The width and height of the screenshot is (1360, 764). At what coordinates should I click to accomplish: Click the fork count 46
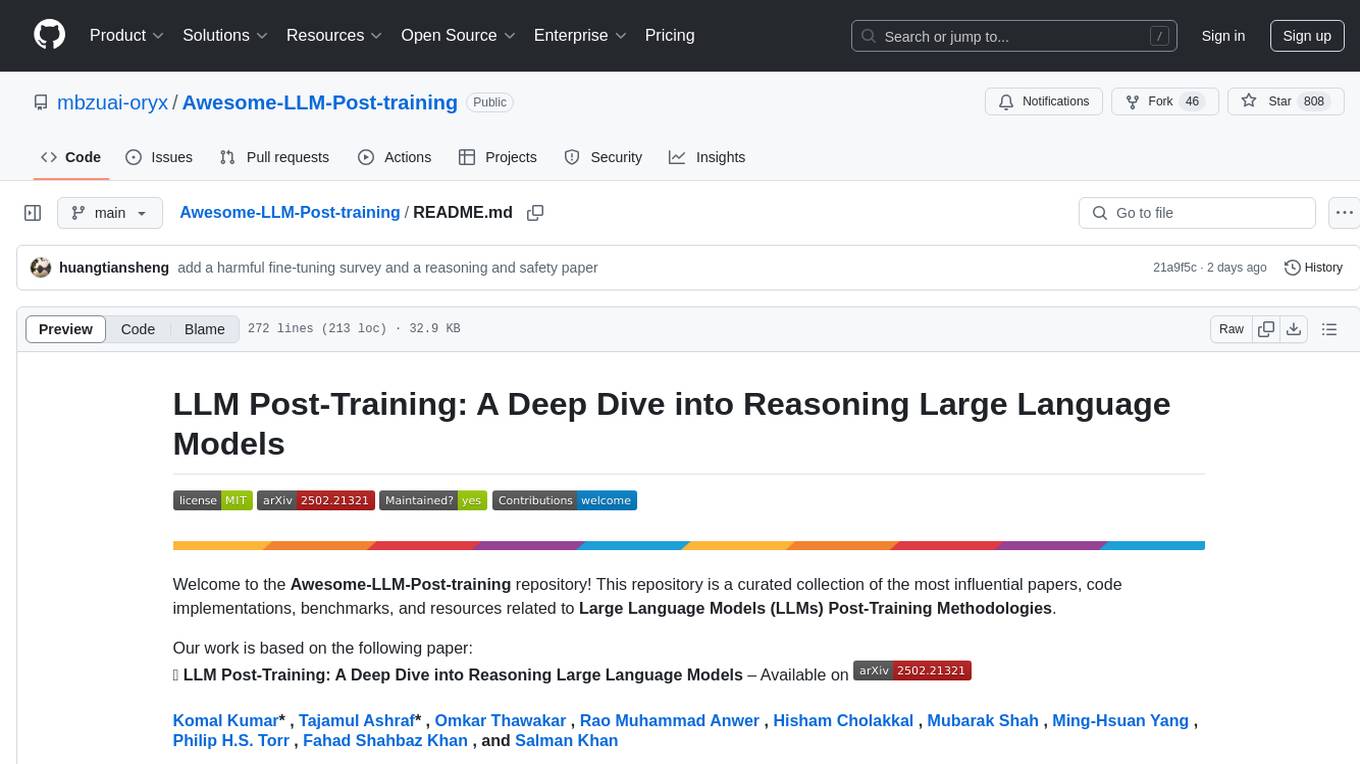pyautogui.click(x=1191, y=102)
